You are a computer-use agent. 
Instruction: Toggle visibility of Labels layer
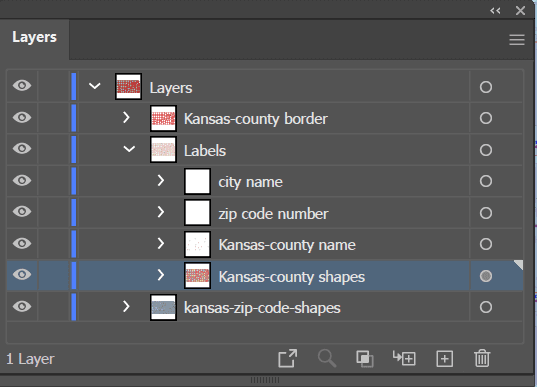(x=22, y=149)
